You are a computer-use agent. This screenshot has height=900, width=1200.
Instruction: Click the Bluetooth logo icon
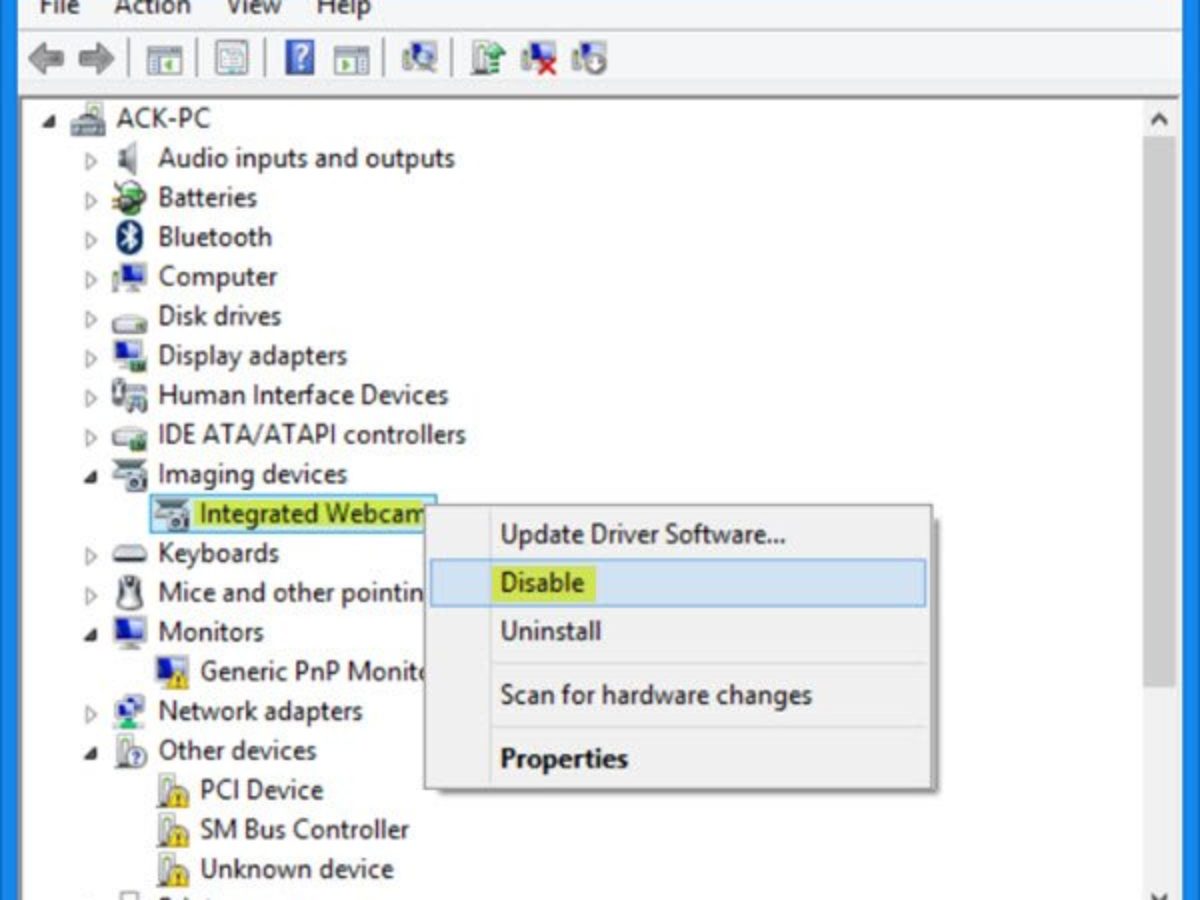pos(129,237)
